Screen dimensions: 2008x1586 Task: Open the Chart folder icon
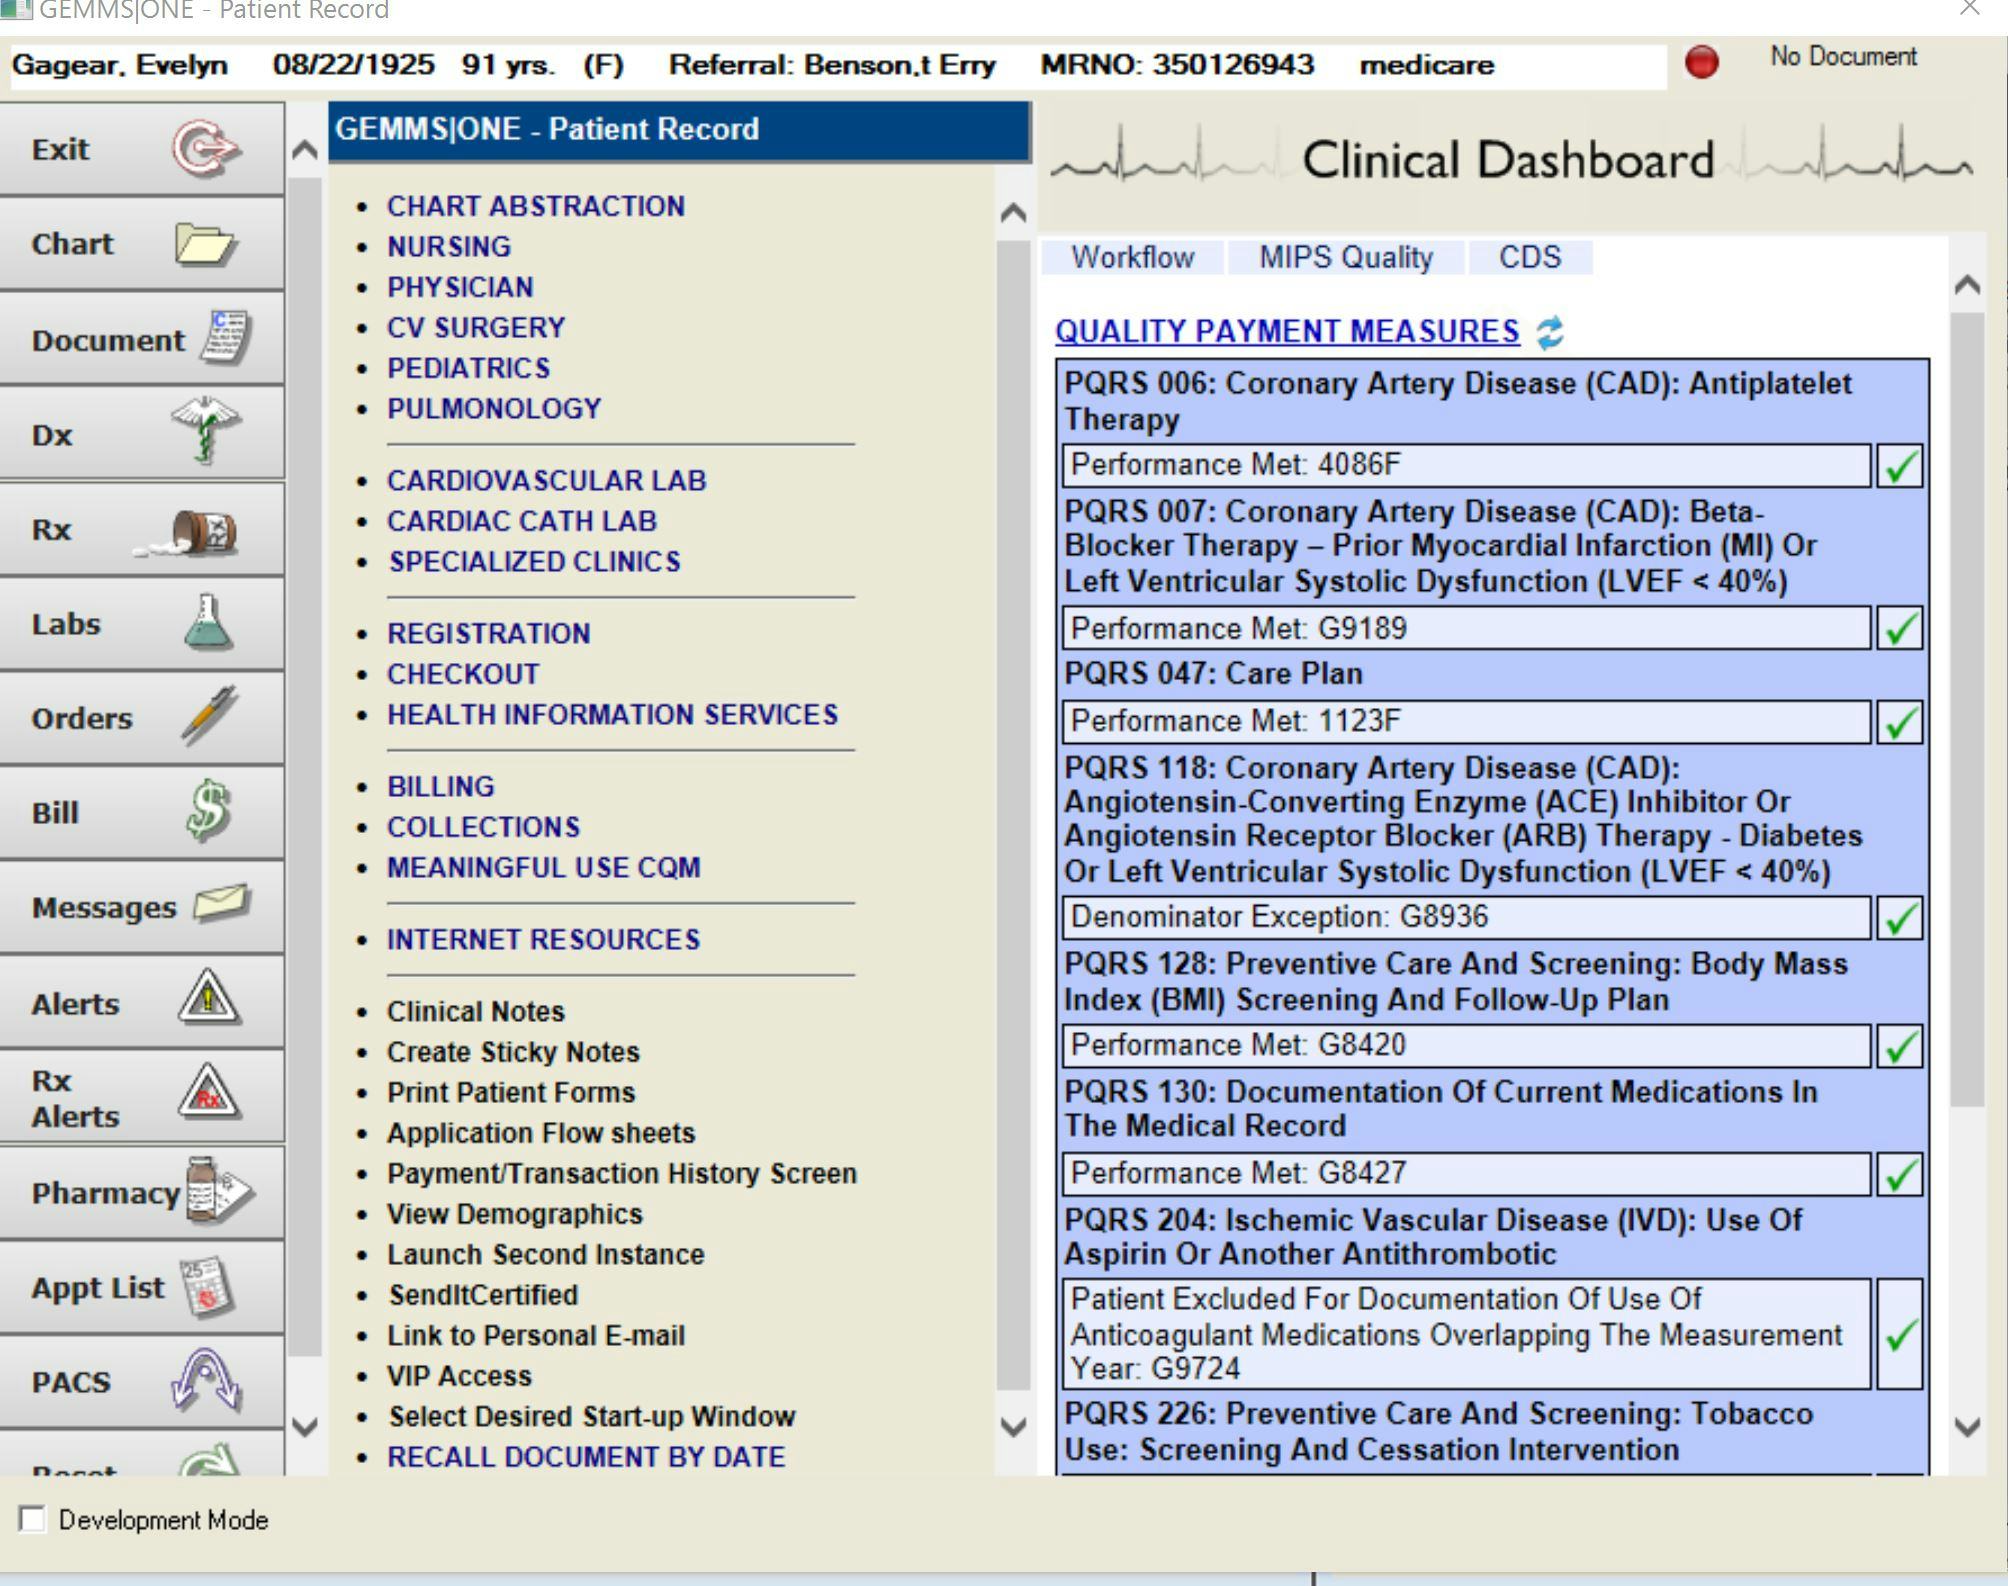coord(206,241)
